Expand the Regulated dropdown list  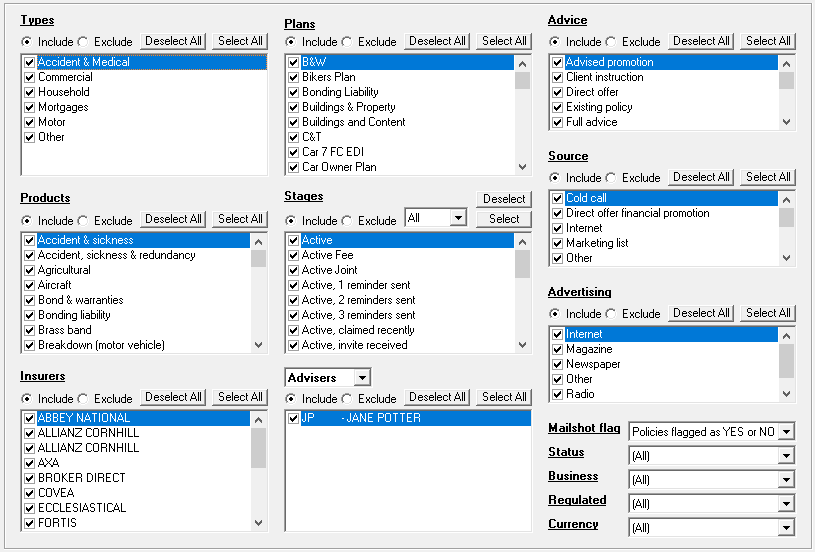[x=786, y=503]
